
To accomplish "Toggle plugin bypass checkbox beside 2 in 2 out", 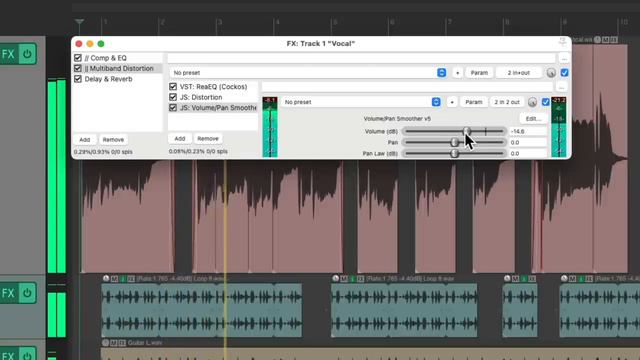I will pyautogui.click(x=546, y=102).
